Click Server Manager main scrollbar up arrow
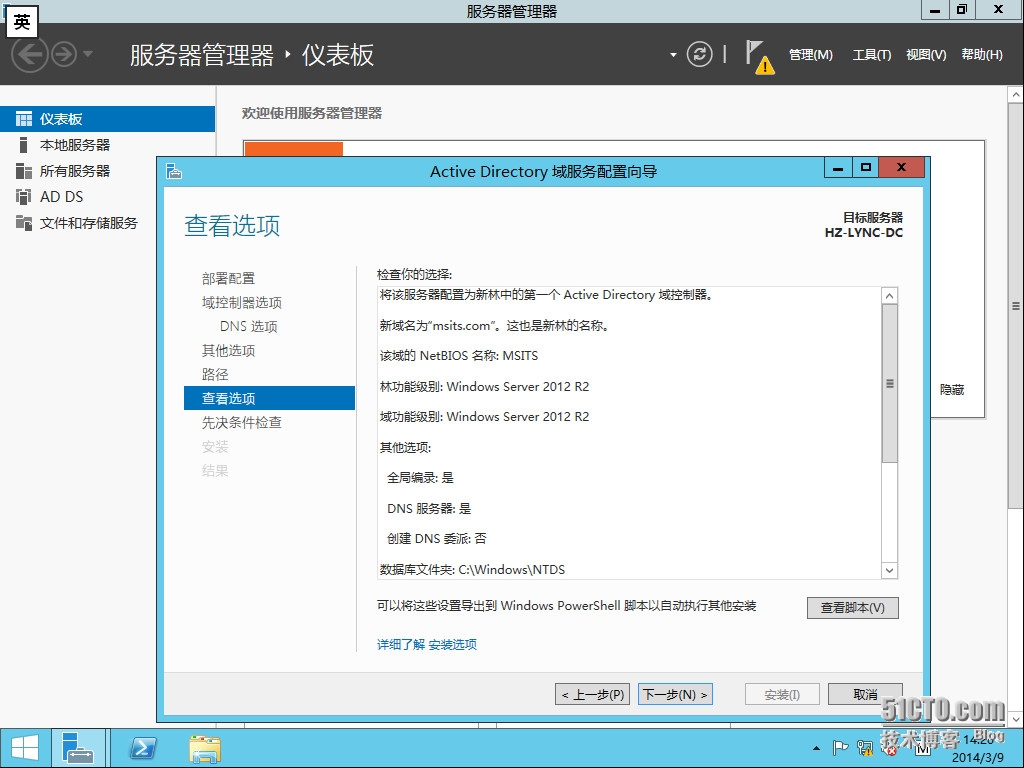 (x=1016, y=95)
